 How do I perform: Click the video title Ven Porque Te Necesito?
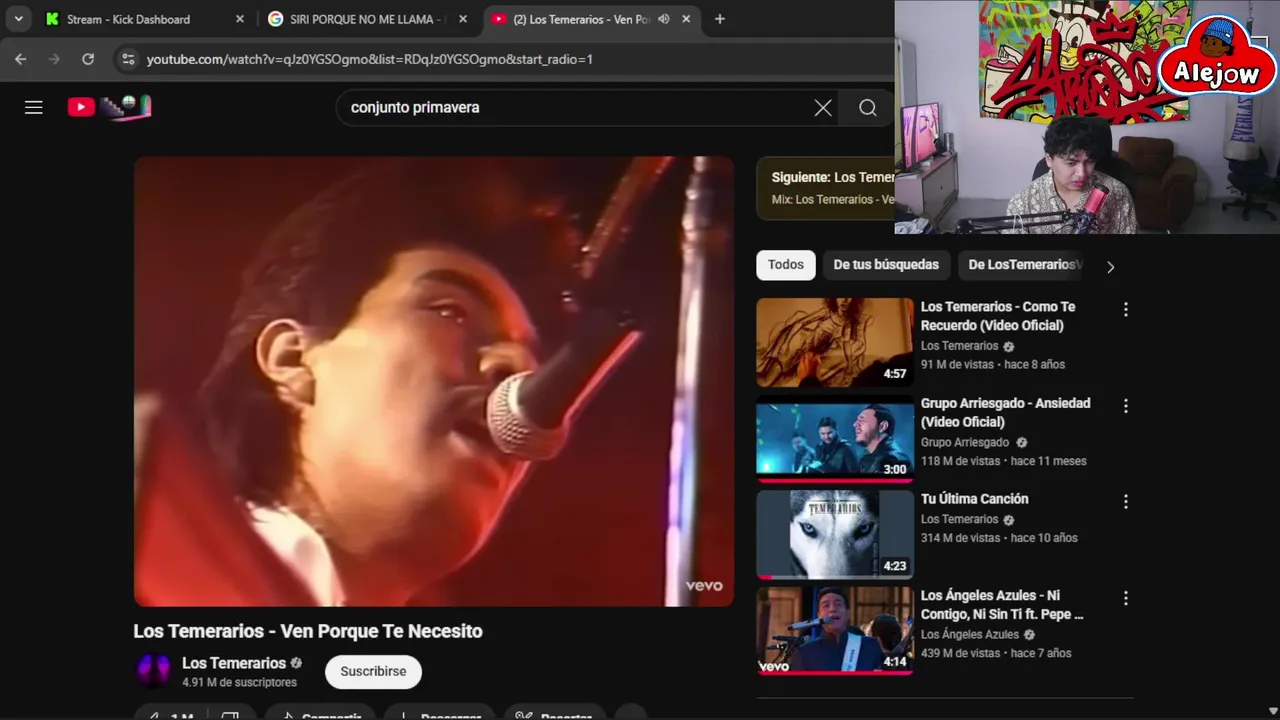point(308,631)
